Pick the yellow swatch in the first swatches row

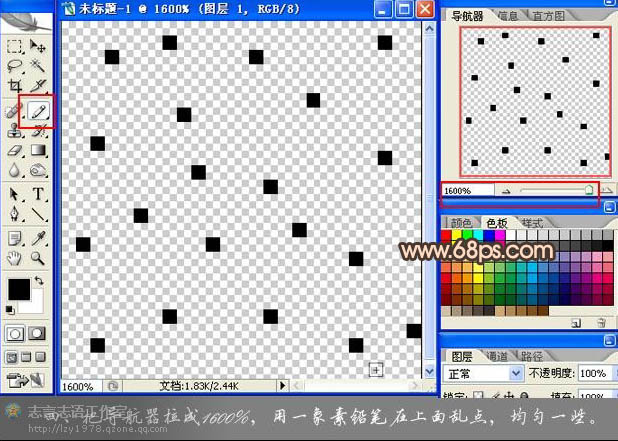pyautogui.click(x=457, y=235)
